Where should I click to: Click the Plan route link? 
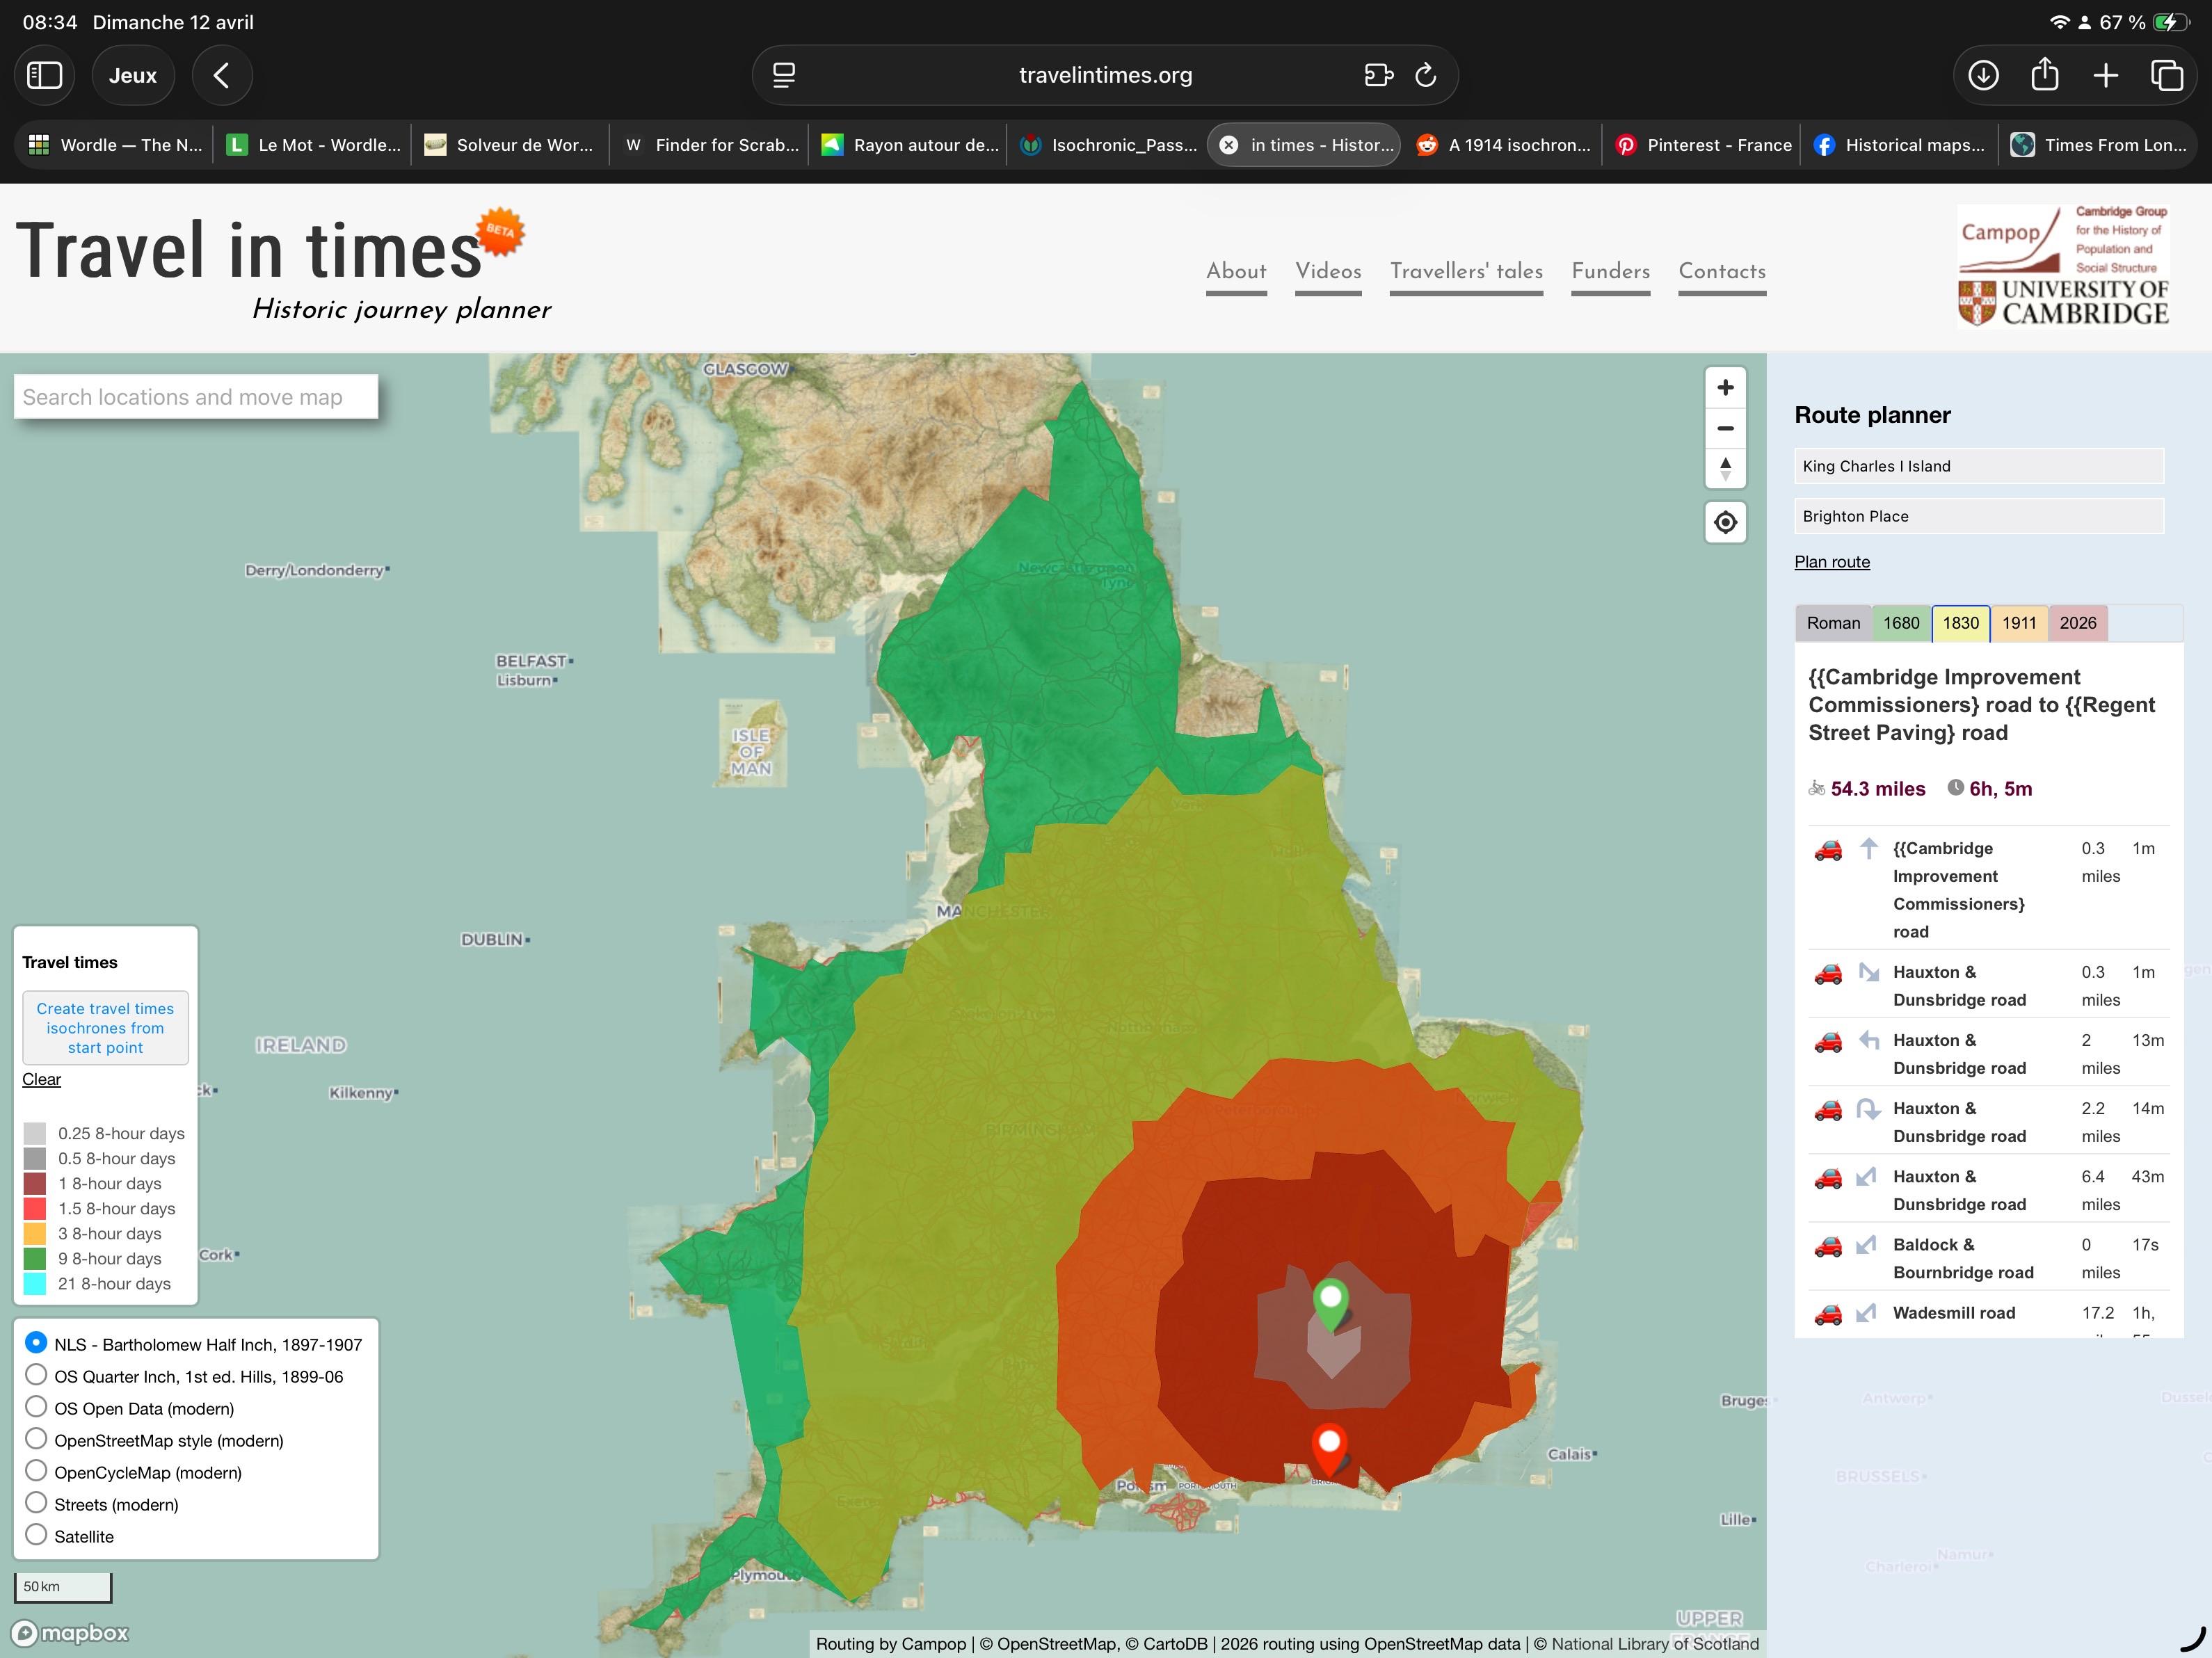click(1832, 562)
